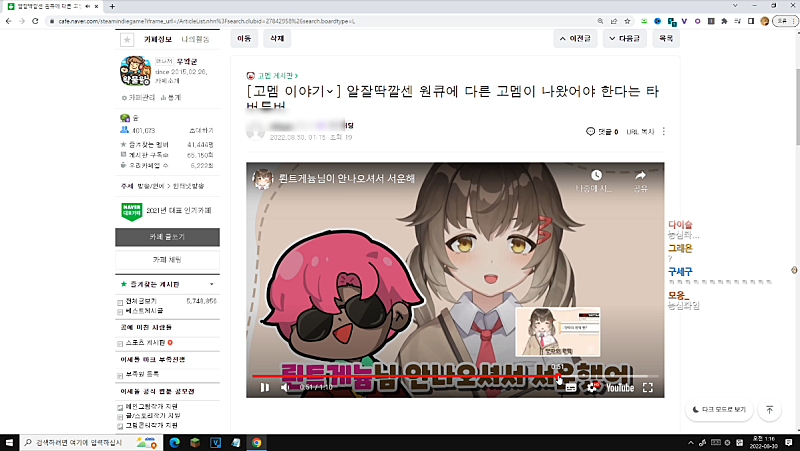This screenshot has width=800, height=451.
Task: Open Windows notification center icon
Action: click(x=789, y=442)
